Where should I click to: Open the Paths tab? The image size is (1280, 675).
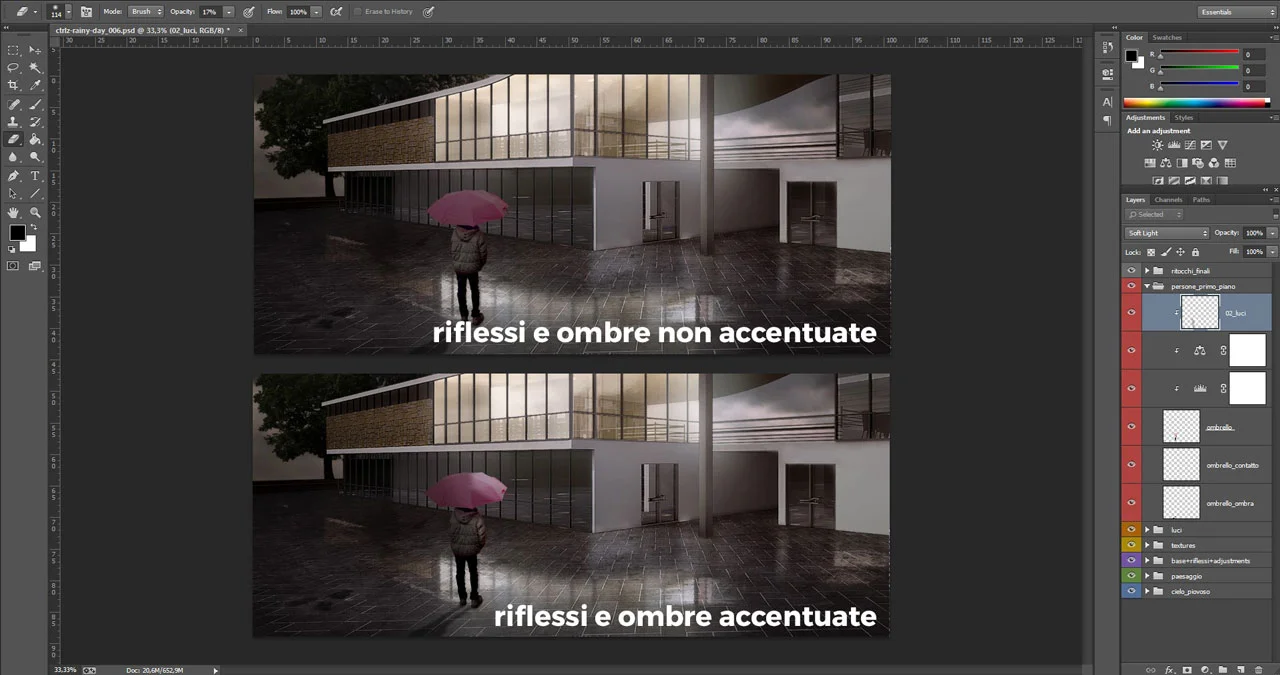(1201, 199)
